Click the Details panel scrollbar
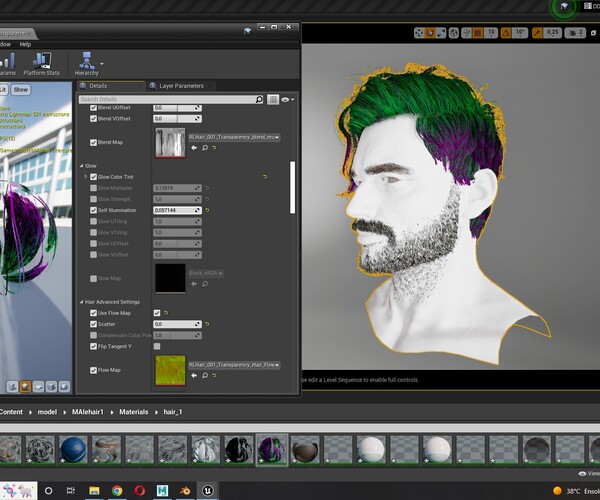This screenshot has height=500, width=600. point(293,187)
